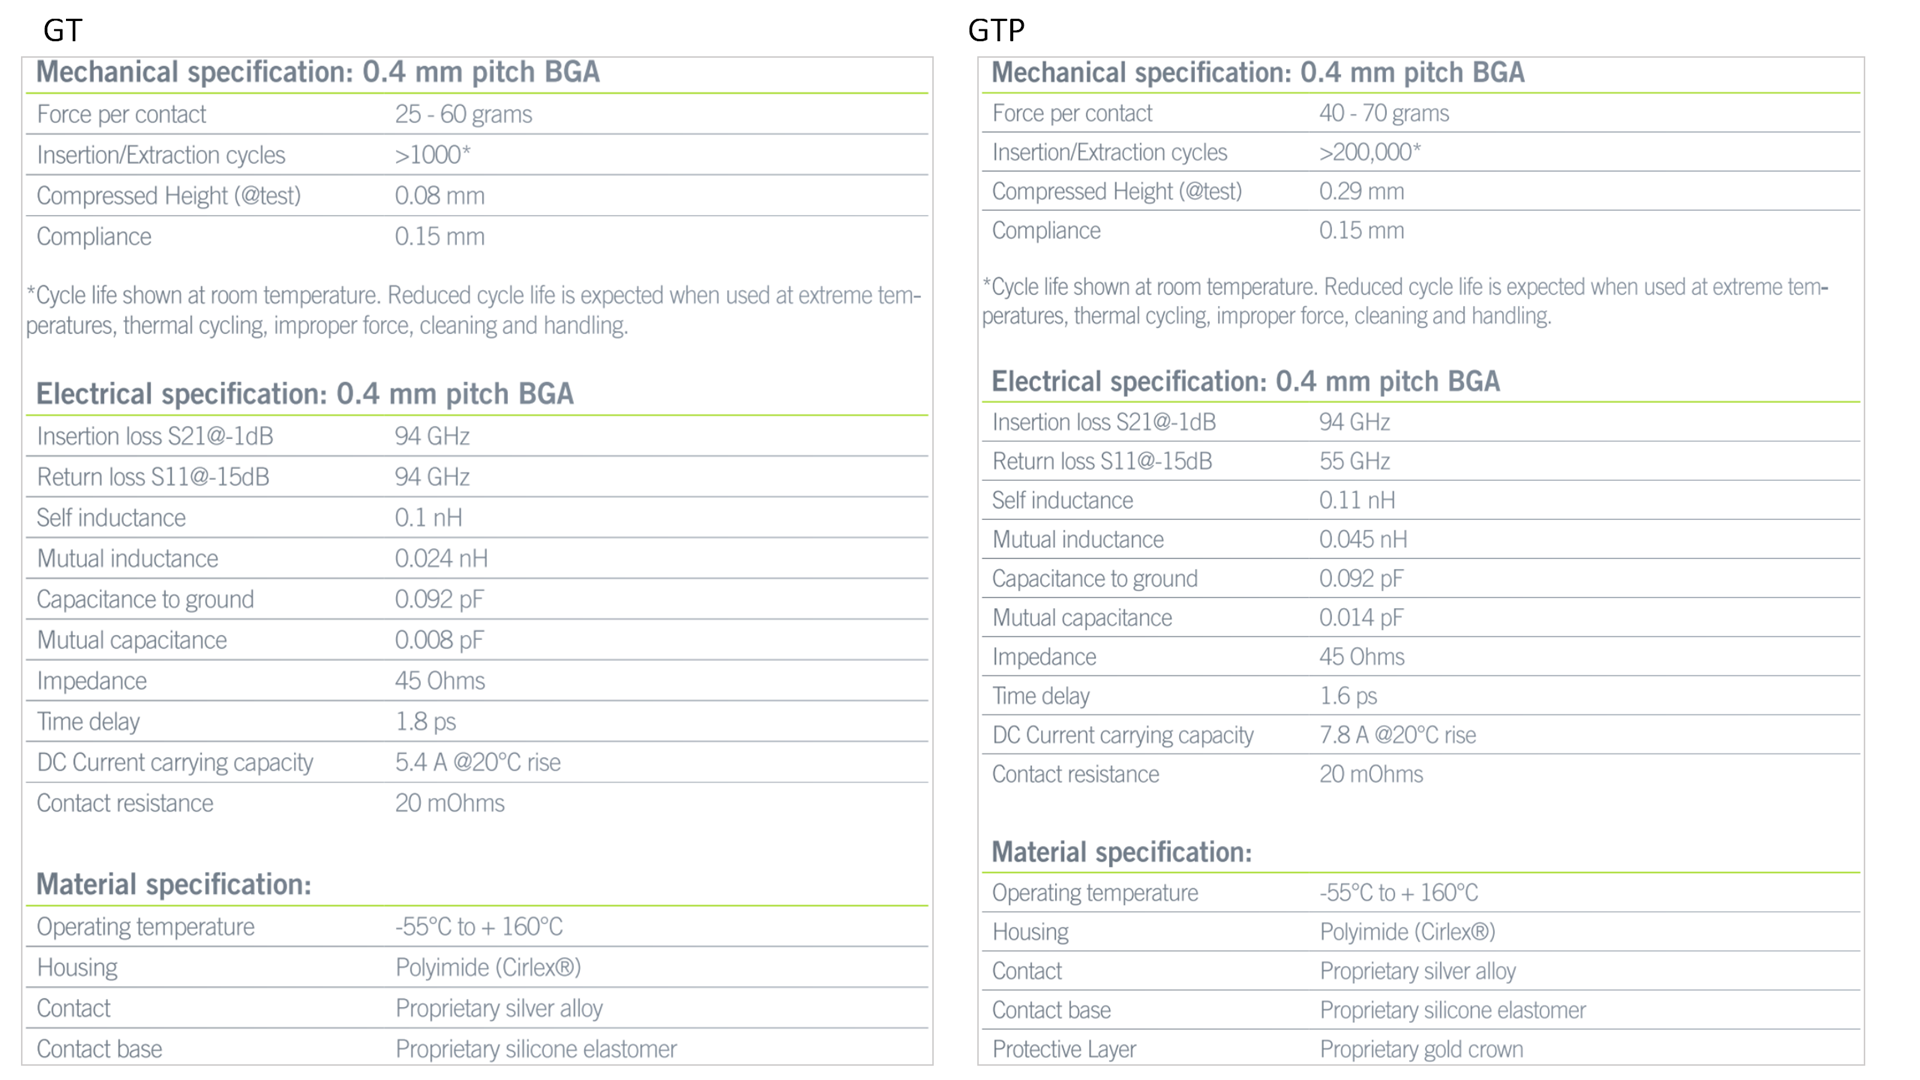Select the 0.08 mm compressed height value
This screenshot has width=1920, height=1080.
point(439,196)
